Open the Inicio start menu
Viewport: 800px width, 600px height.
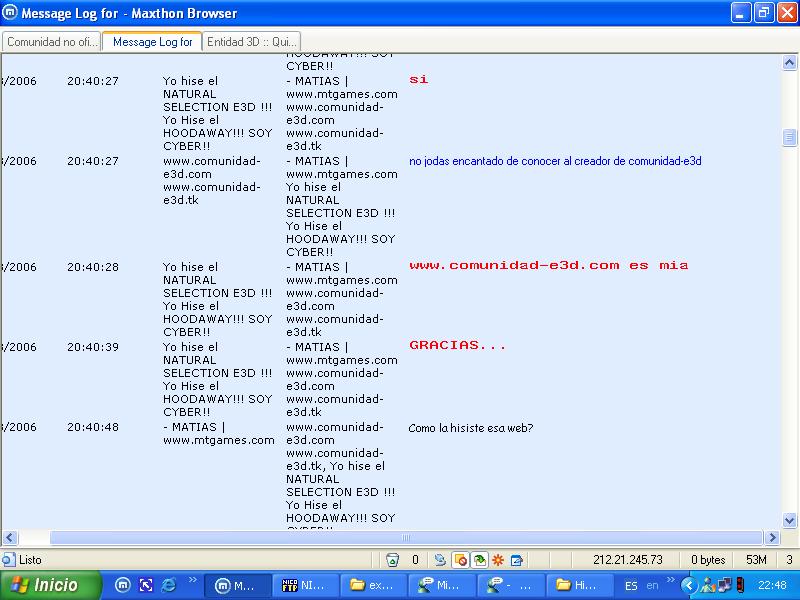[50, 585]
